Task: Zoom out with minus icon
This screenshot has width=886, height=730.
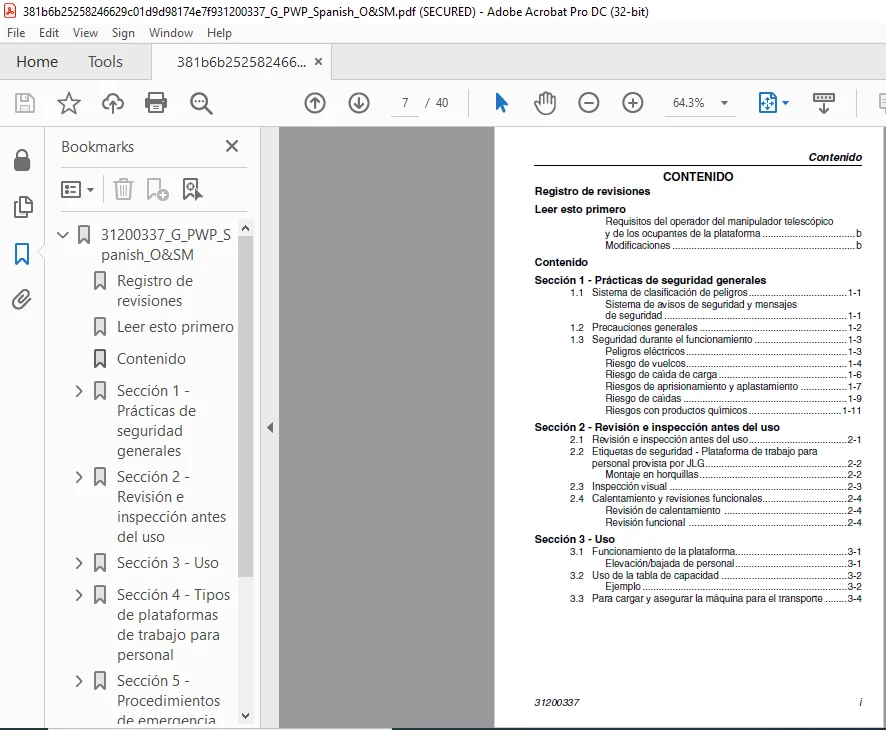Action: (589, 103)
